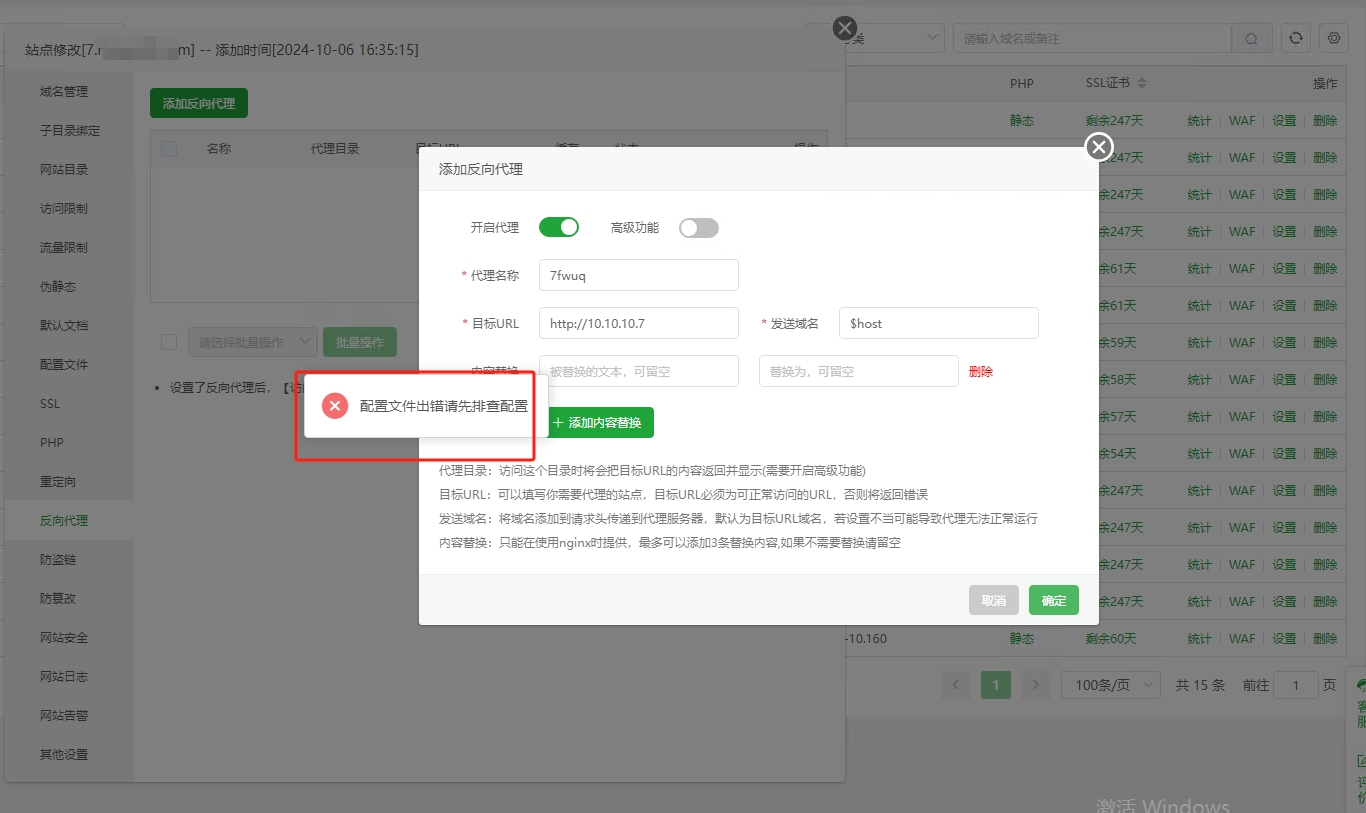Click the 客服 support icon at right edge

[x=1360, y=706]
